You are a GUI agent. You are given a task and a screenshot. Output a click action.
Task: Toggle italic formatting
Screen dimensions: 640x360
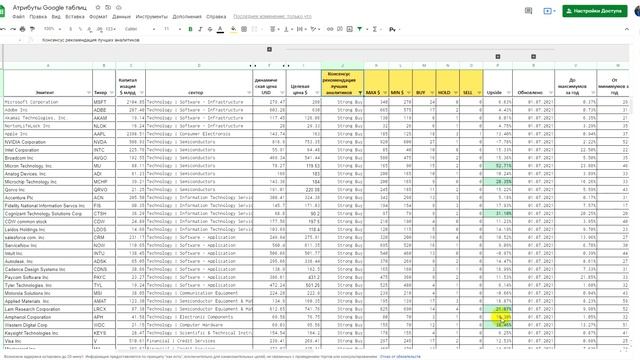(x=200, y=29)
